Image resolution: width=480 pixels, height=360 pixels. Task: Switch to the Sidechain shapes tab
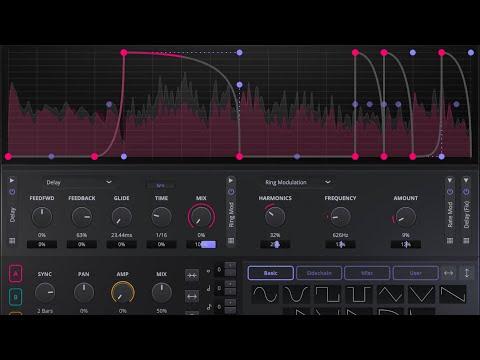[319, 273]
